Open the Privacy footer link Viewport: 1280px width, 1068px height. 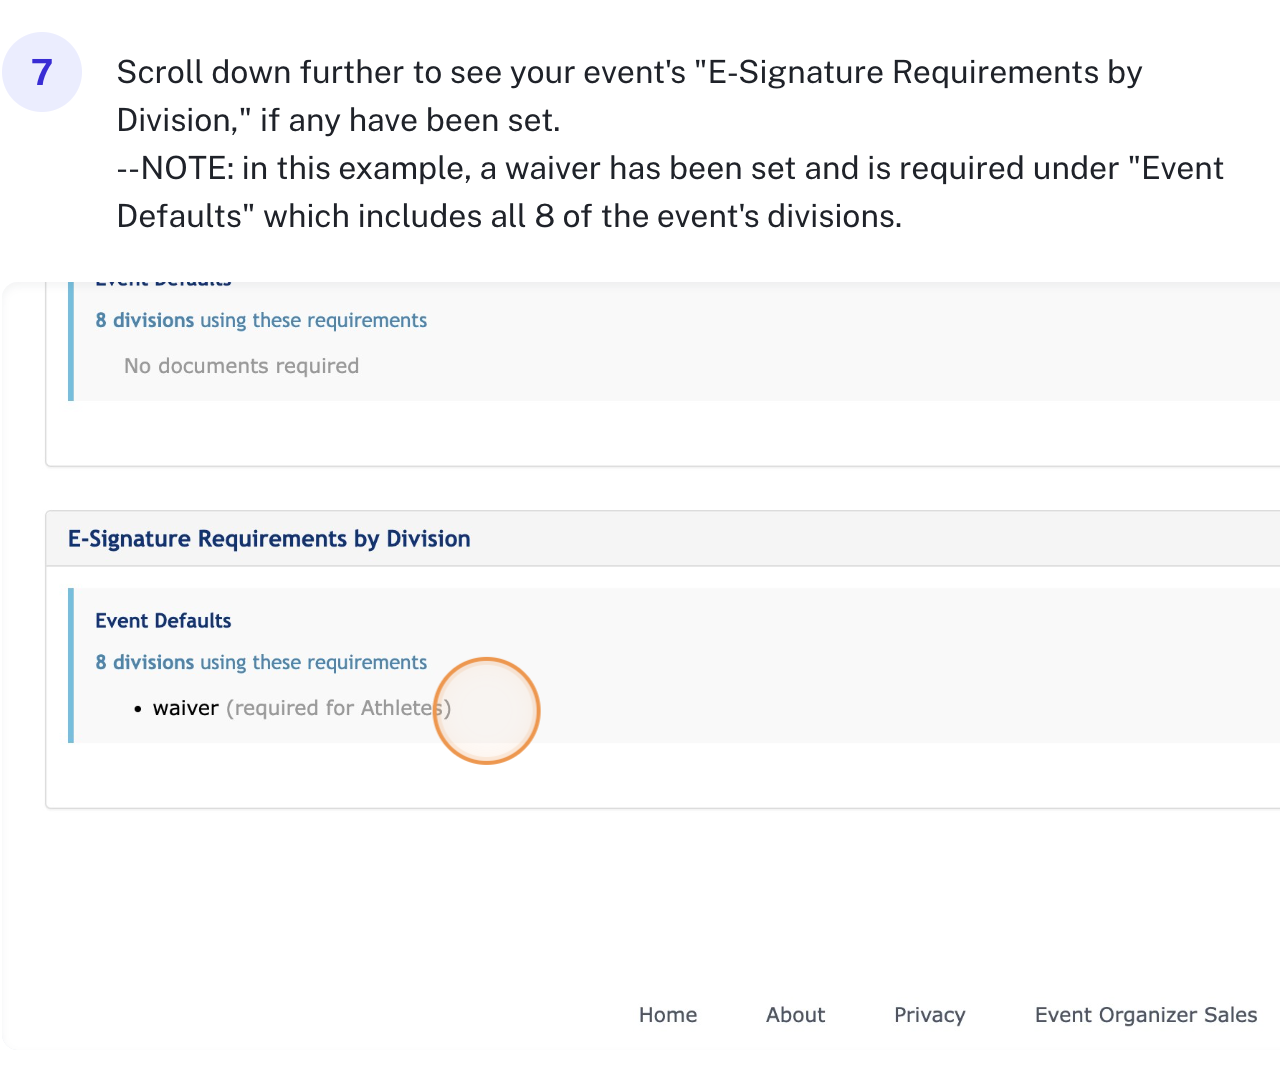tap(929, 1015)
